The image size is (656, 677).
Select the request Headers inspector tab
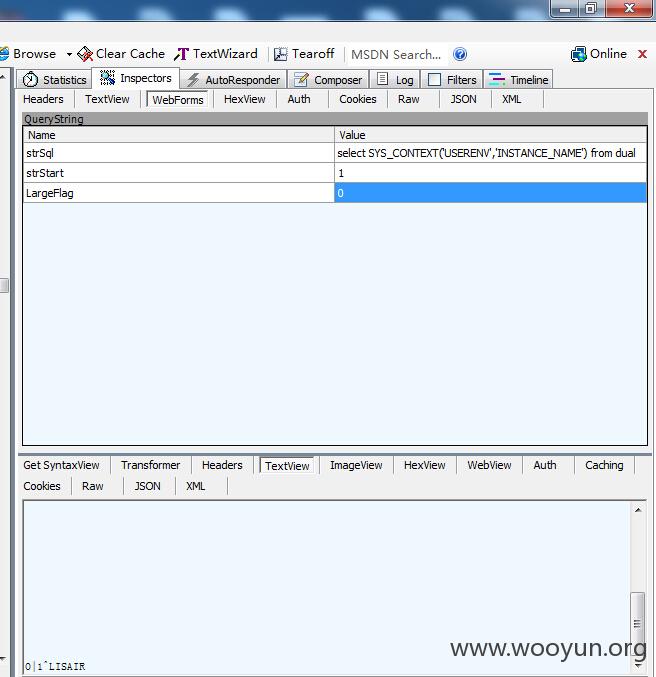43,99
